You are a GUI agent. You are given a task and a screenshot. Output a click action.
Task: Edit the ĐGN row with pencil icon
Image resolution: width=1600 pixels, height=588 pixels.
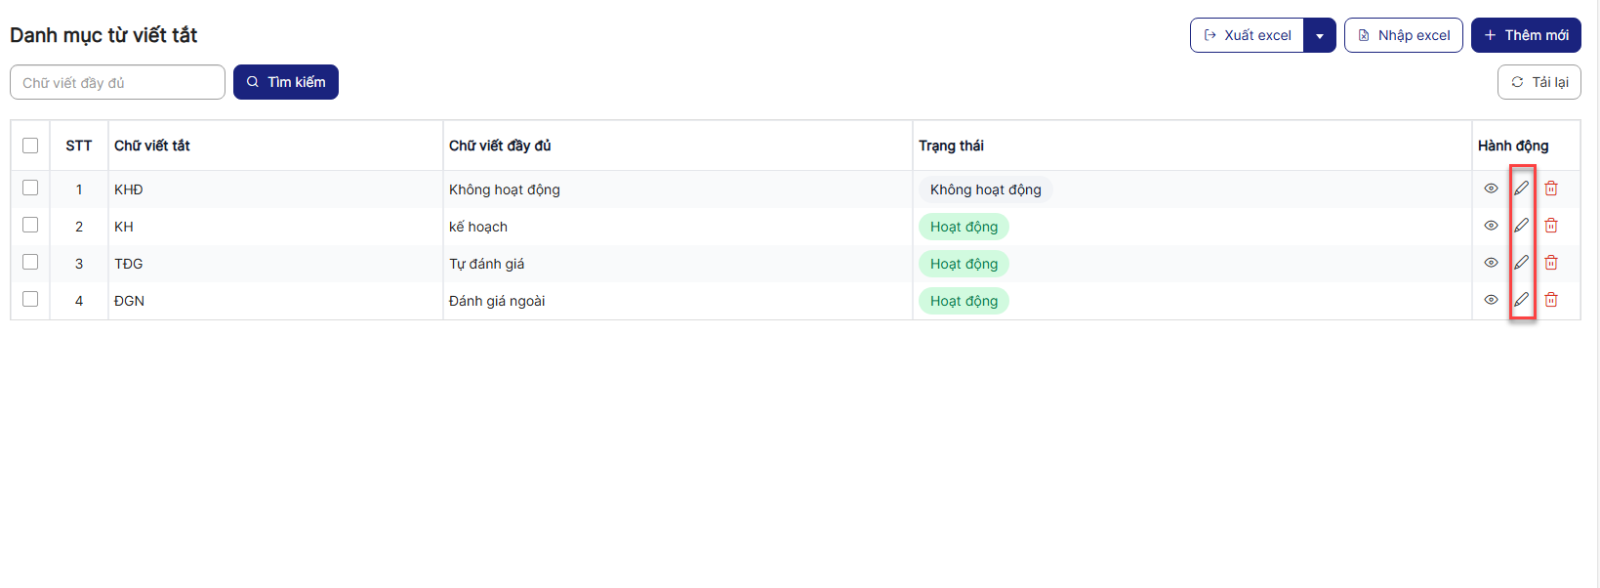point(1521,300)
